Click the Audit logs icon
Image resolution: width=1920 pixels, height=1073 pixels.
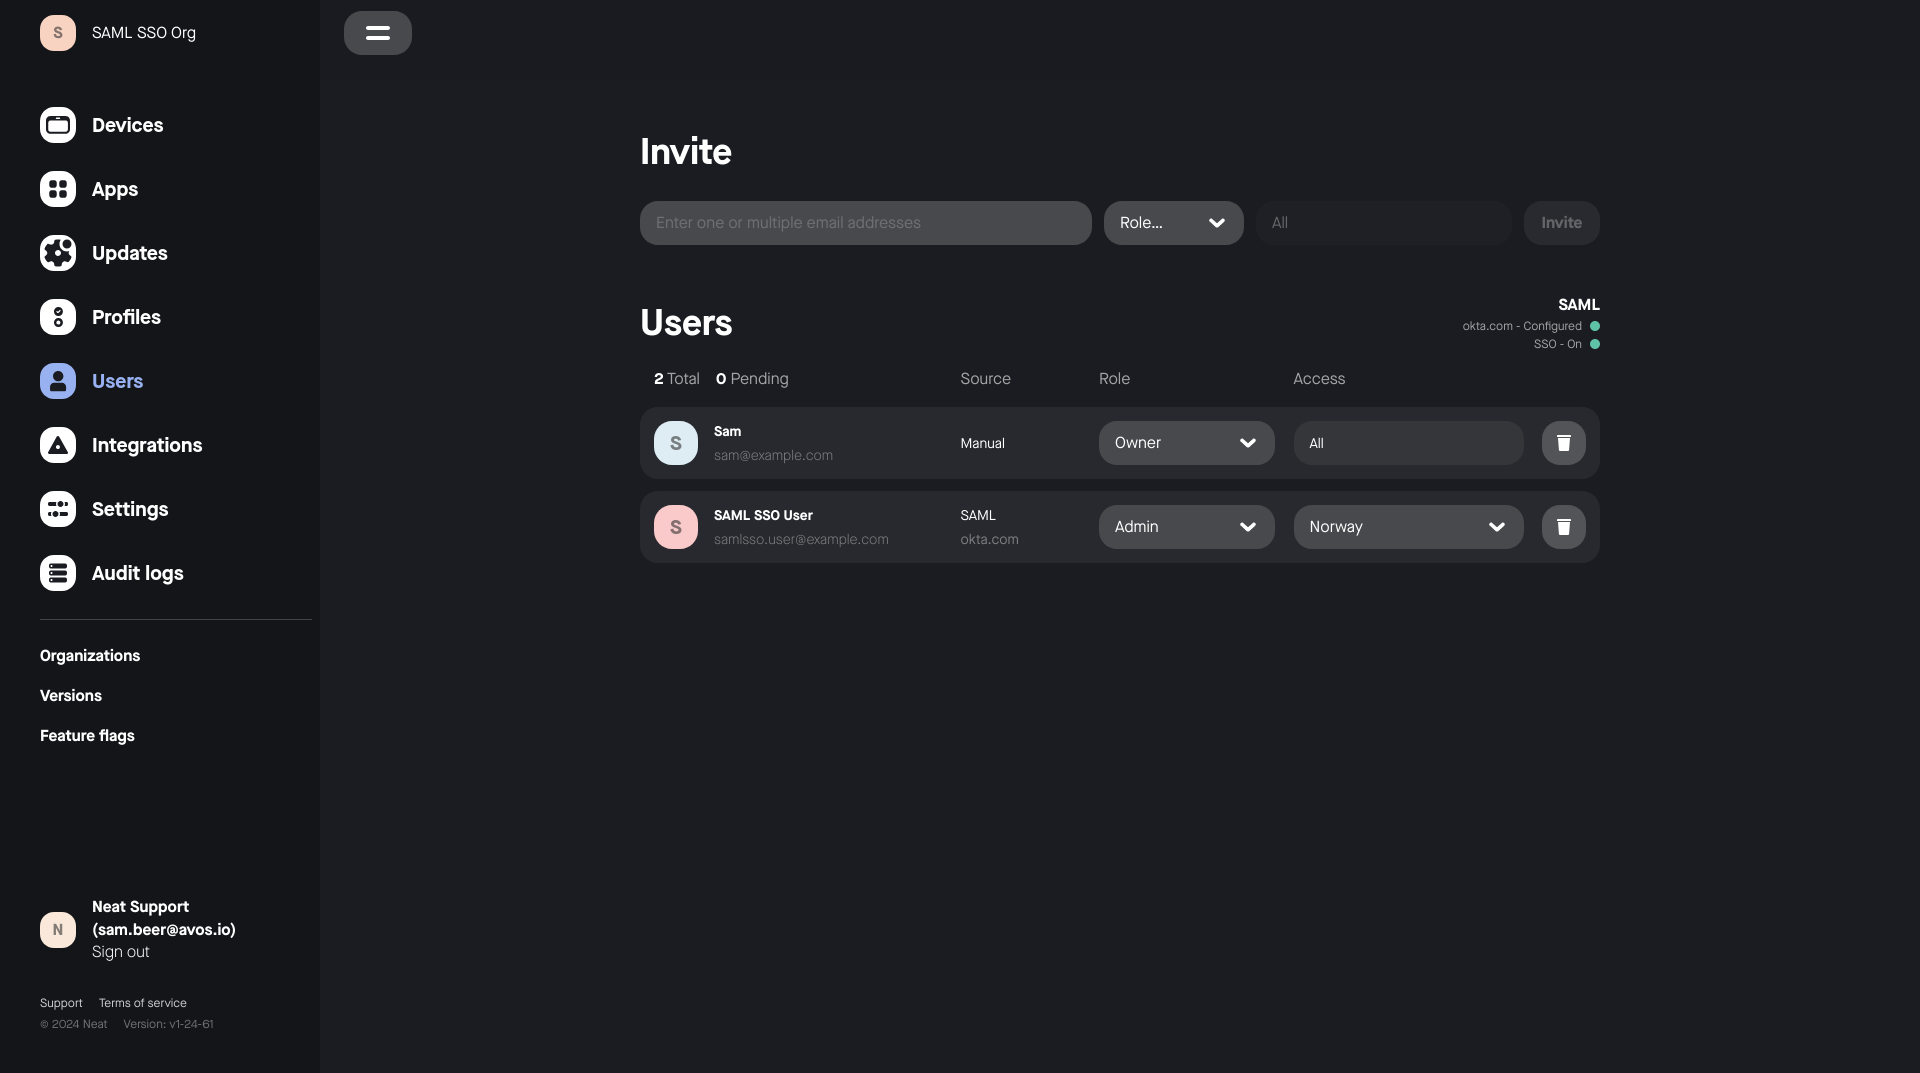(58, 573)
